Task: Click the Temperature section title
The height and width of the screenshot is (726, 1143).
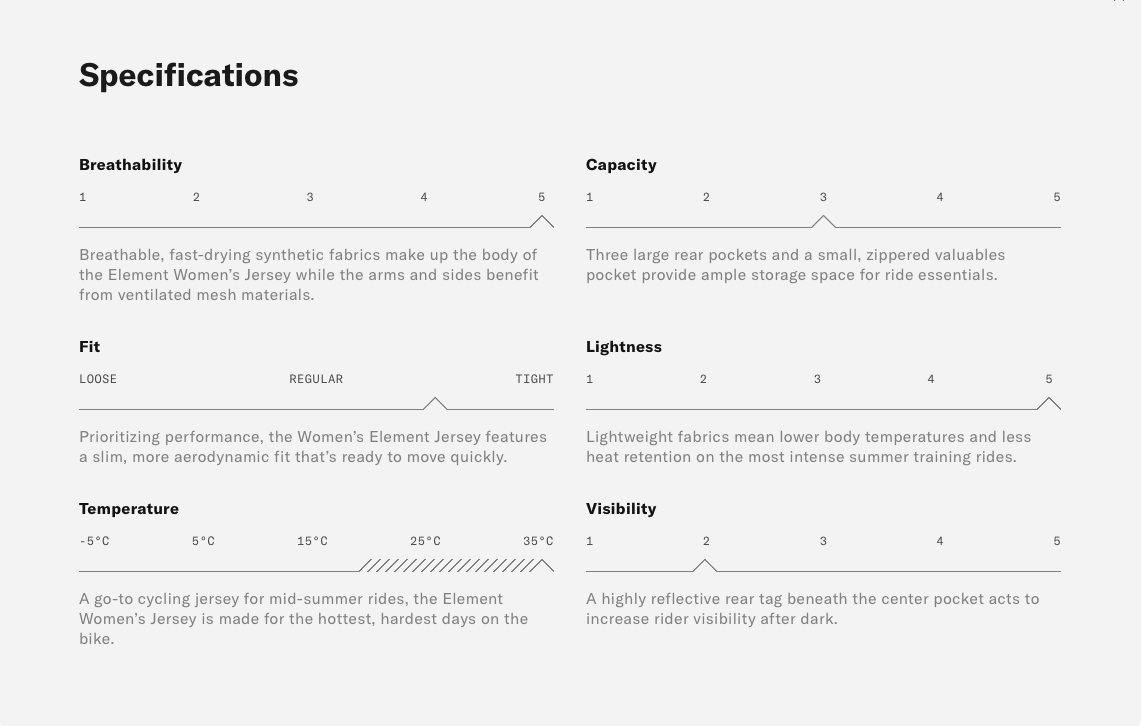Action: click(x=129, y=508)
